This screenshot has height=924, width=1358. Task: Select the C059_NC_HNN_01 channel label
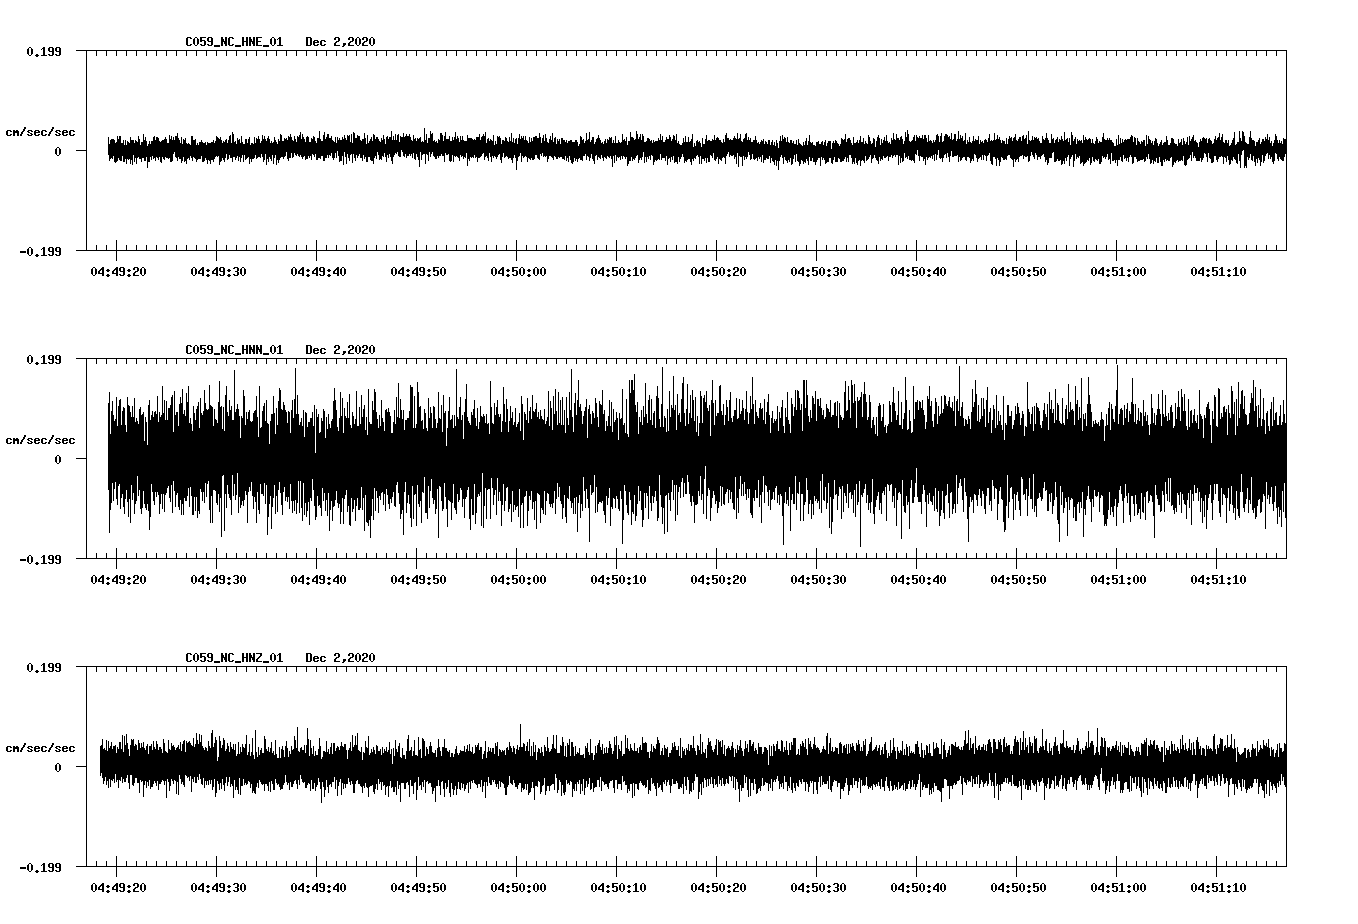pyautogui.click(x=232, y=349)
